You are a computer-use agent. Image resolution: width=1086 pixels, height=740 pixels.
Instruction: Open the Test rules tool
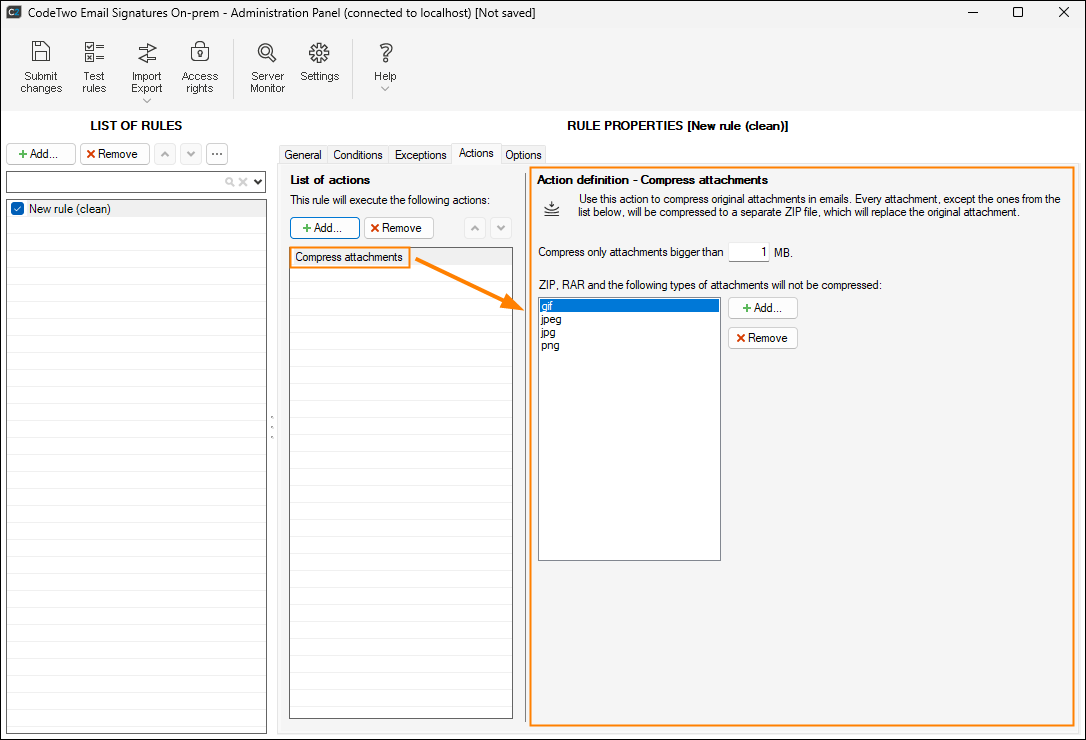94,53
